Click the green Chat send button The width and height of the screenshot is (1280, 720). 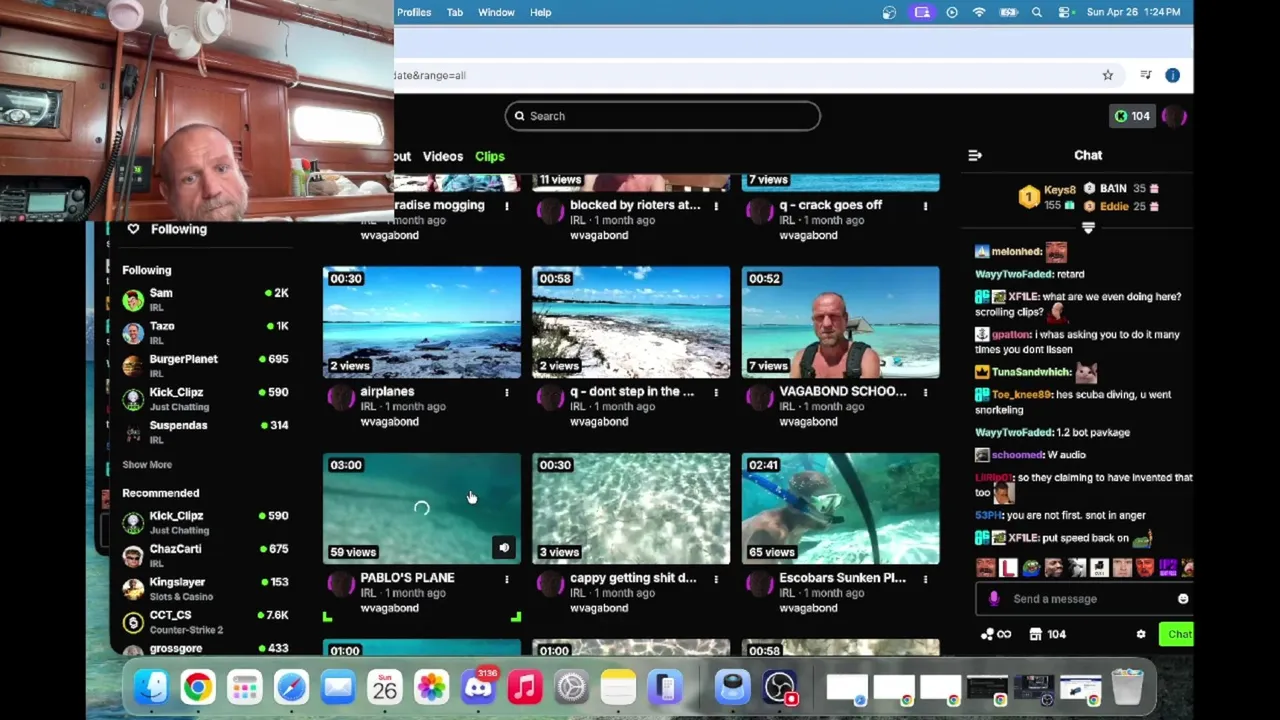1178,634
